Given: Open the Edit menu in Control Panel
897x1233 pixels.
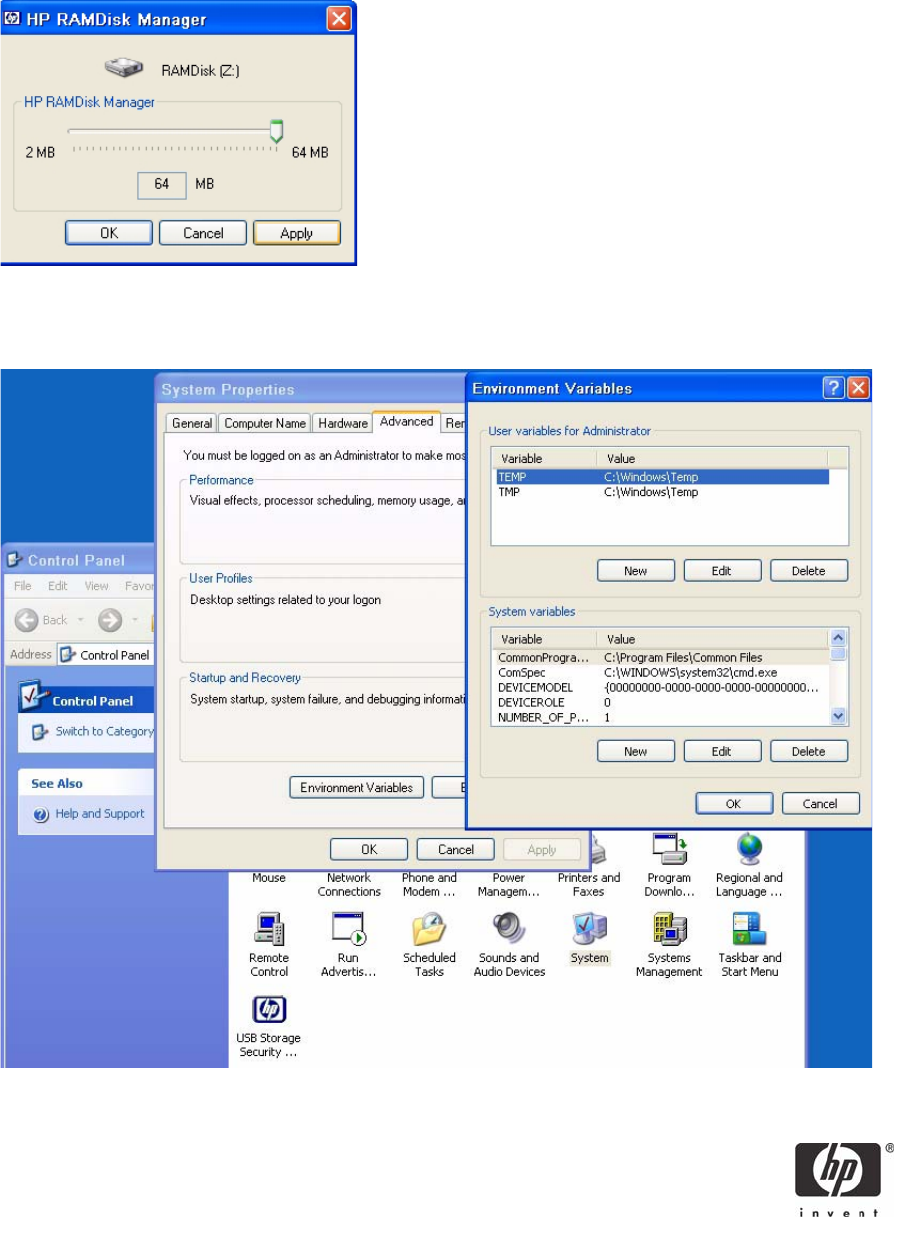Looking at the screenshot, I should (58, 586).
